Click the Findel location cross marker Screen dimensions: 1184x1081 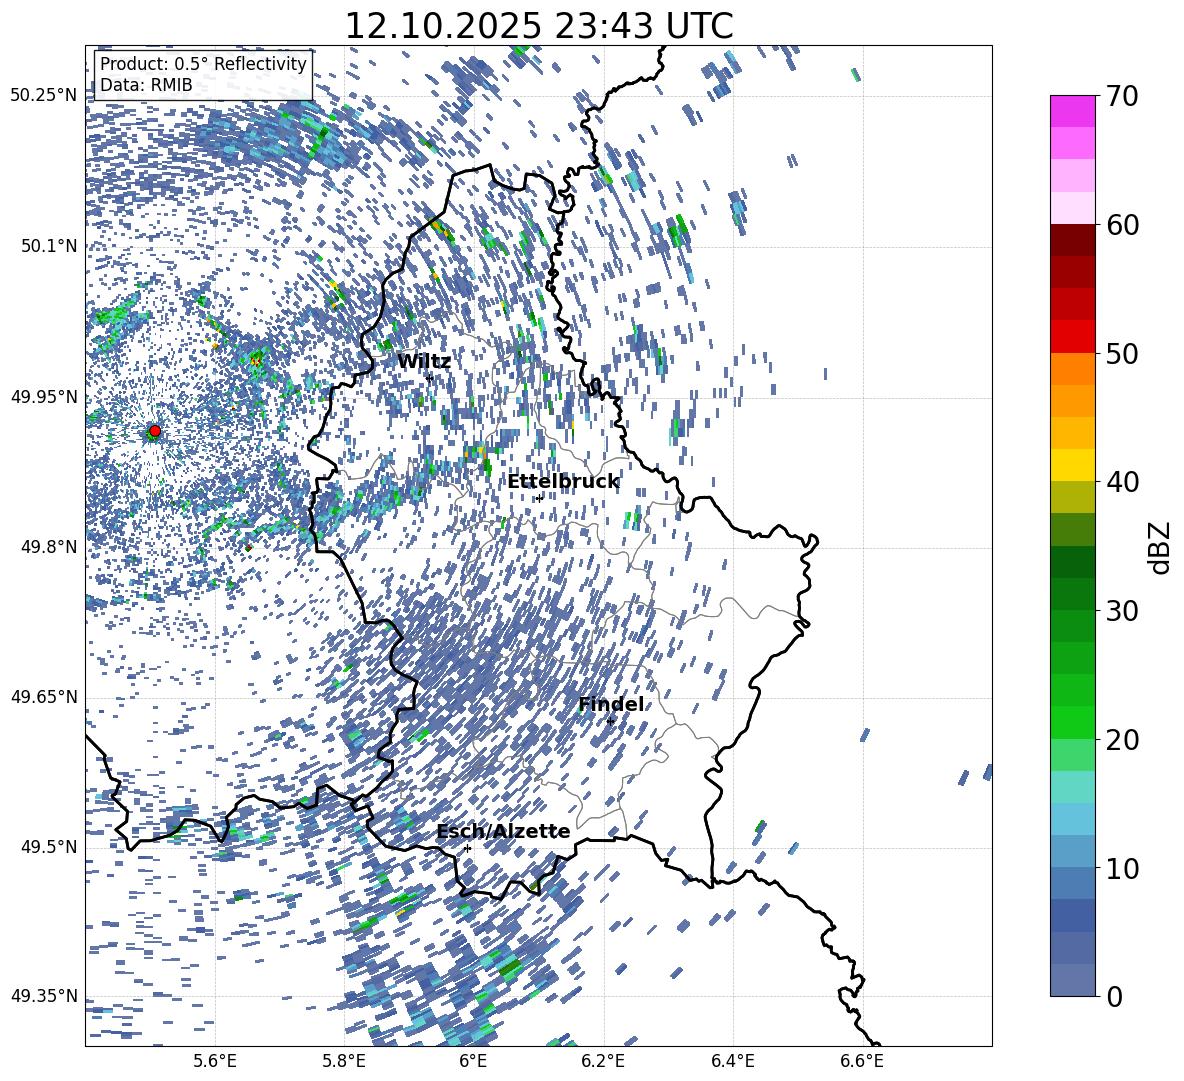tap(610, 722)
